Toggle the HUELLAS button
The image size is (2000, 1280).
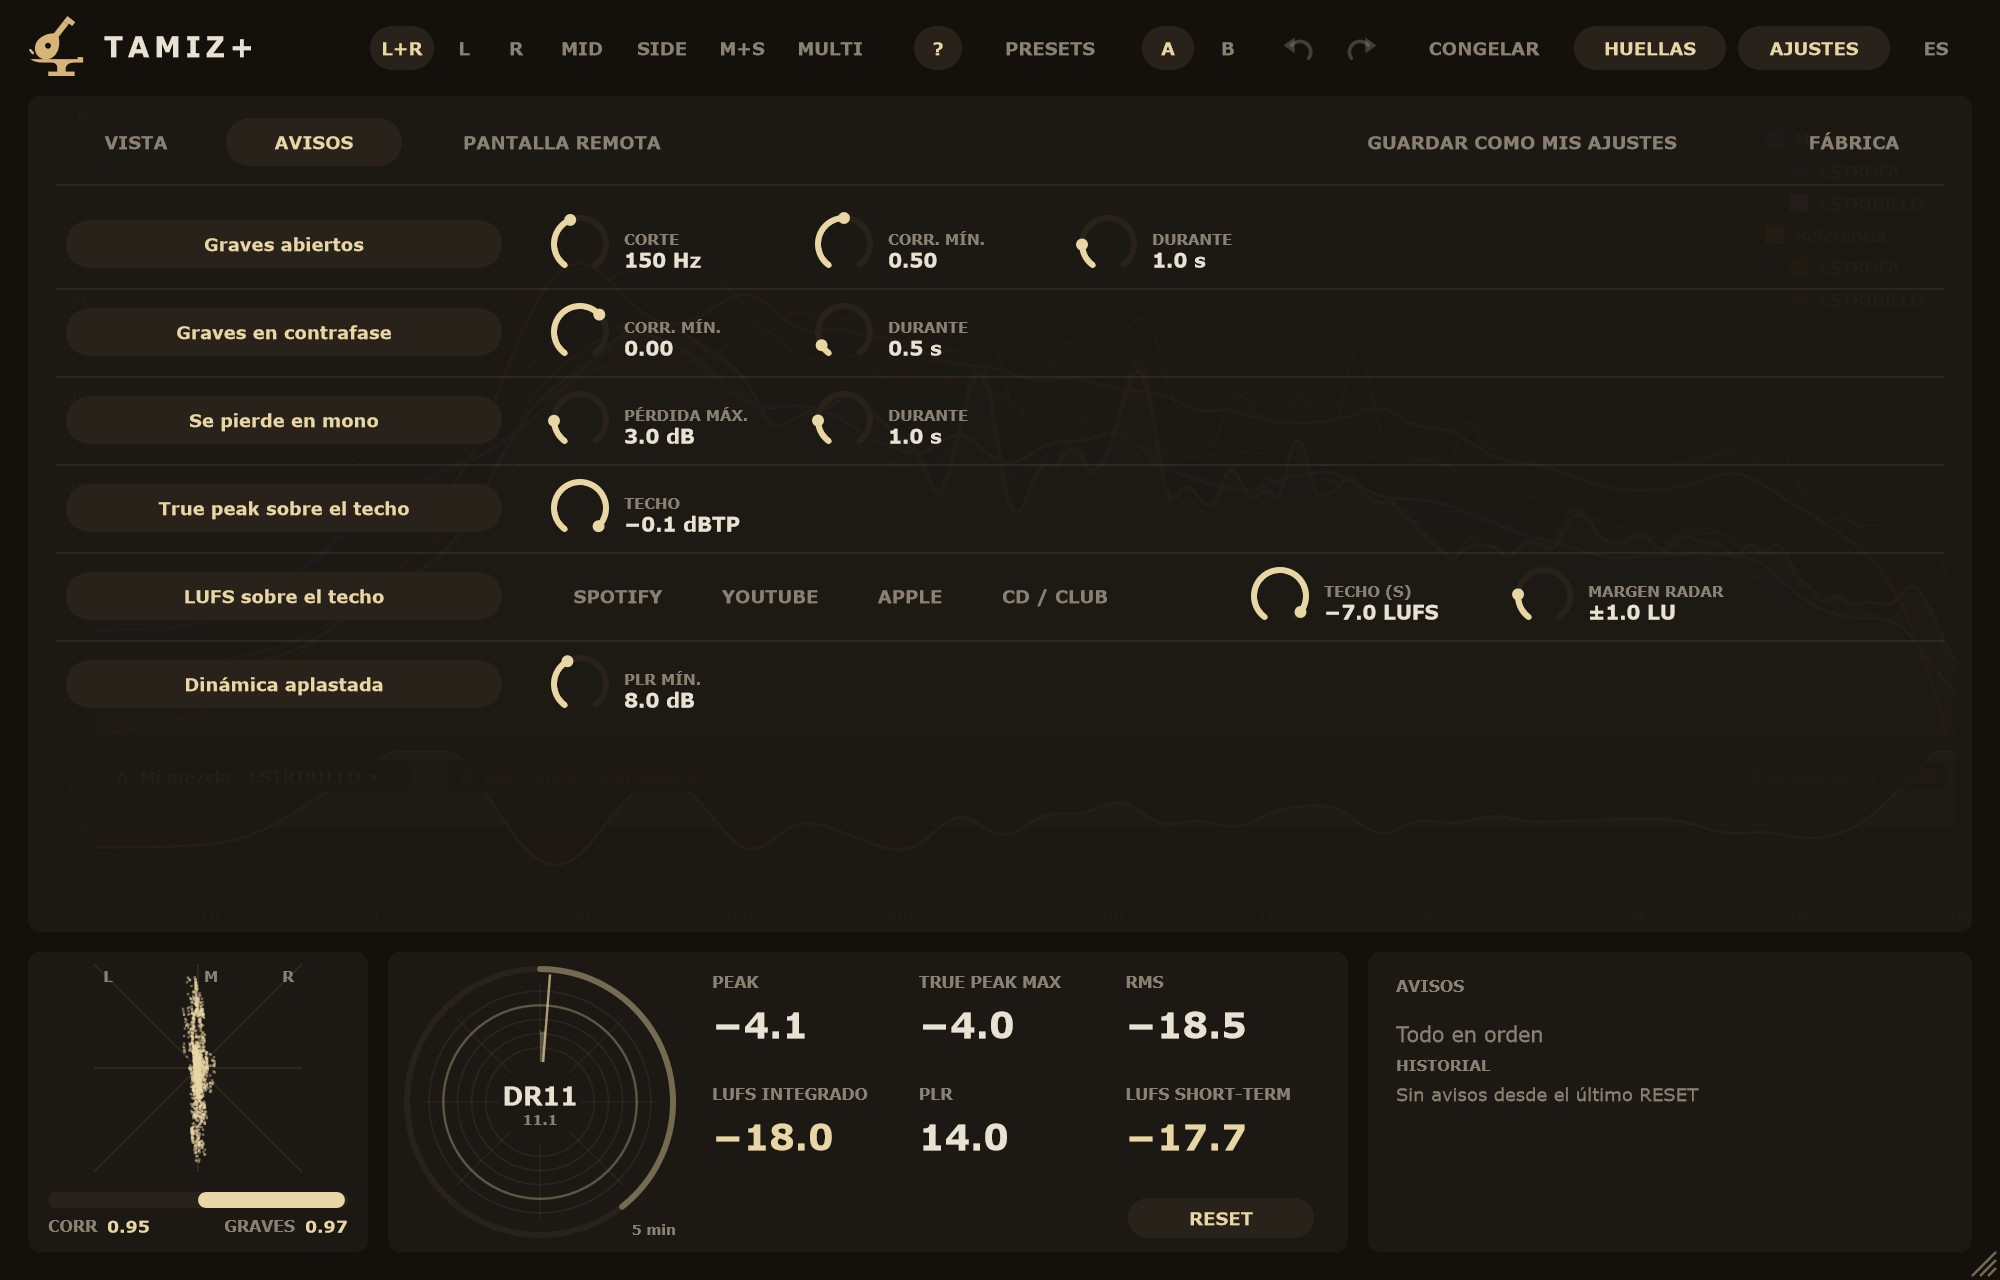pos(1650,48)
